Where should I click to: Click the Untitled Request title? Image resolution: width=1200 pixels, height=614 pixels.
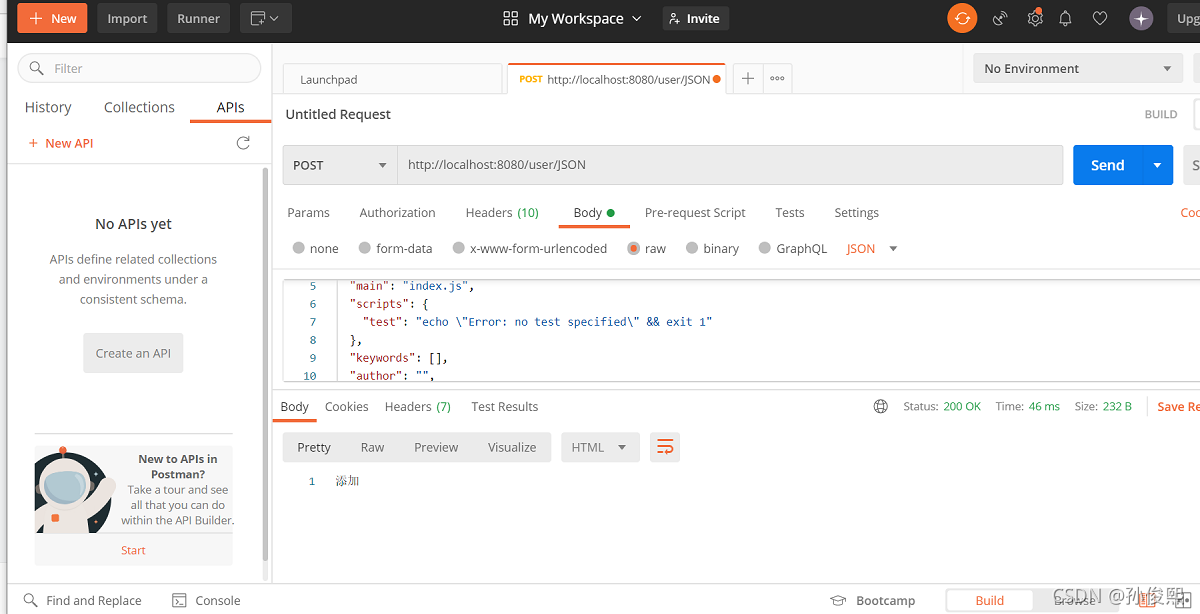click(x=338, y=114)
